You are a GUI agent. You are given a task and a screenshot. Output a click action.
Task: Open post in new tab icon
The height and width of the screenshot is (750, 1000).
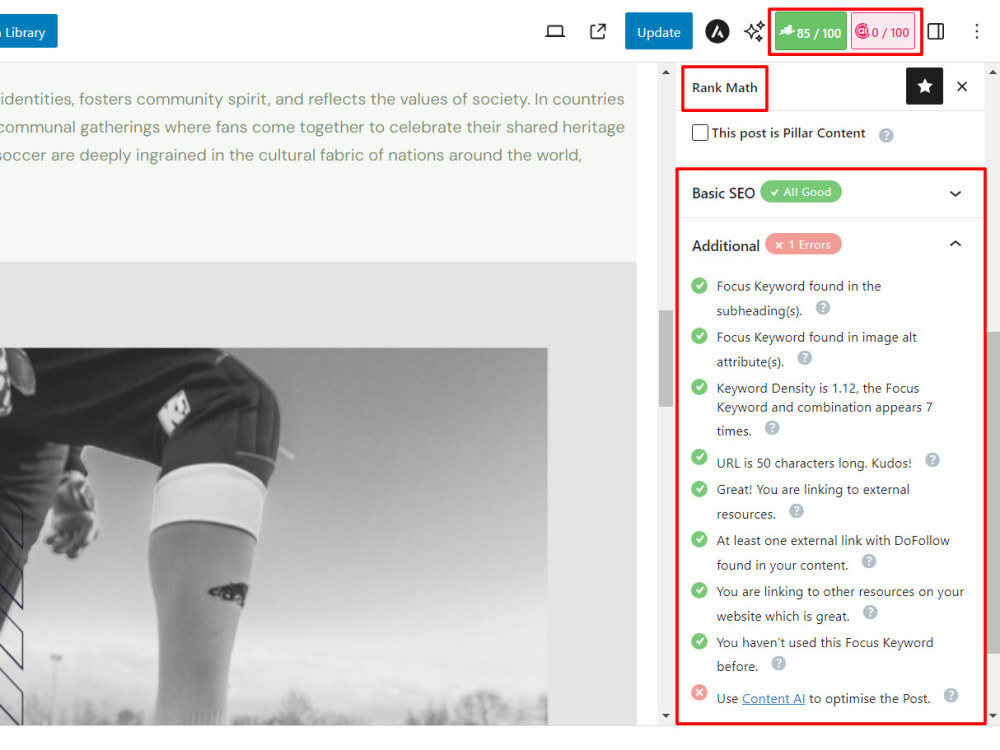coord(598,31)
